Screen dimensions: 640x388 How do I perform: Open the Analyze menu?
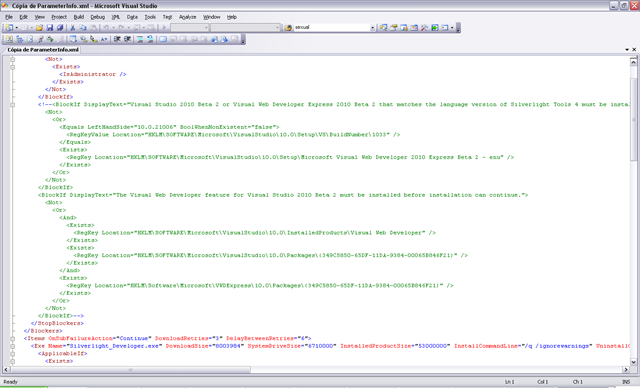coord(188,17)
